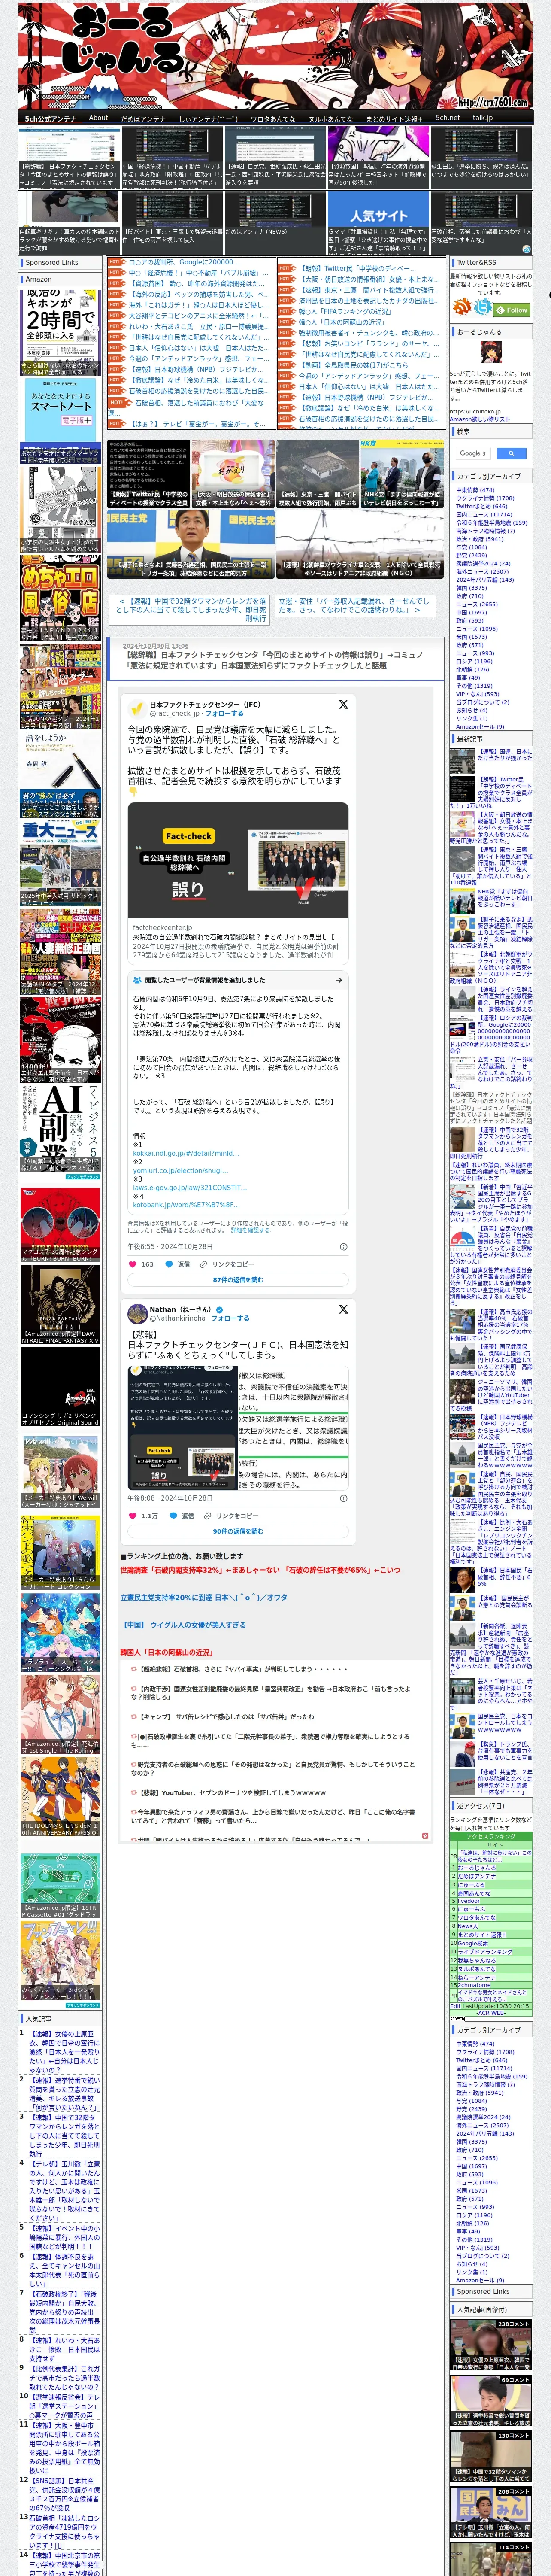The width and height of the screenshot is (551, 2576).
Task: Open the 5ch公式アンテナ nav item
Action: [x=50, y=118]
